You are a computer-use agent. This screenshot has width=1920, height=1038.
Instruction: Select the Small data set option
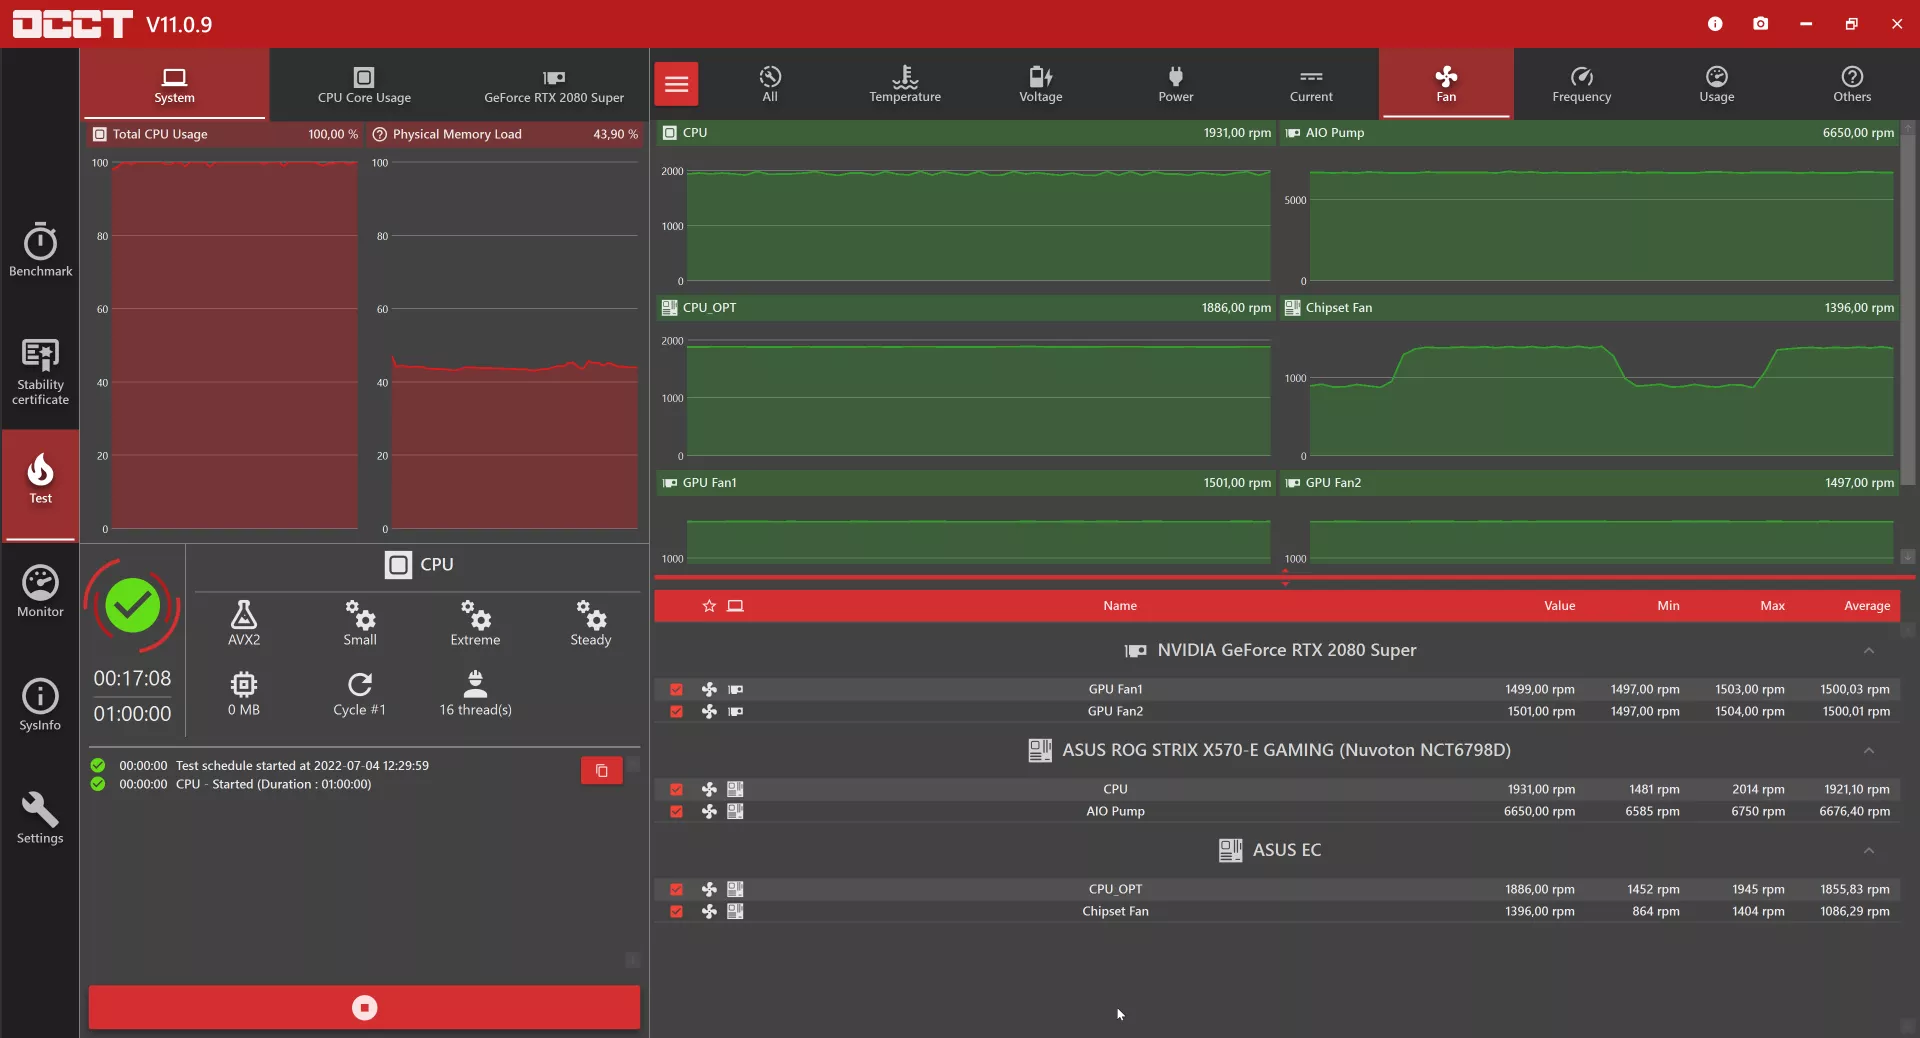[x=360, y=623]
